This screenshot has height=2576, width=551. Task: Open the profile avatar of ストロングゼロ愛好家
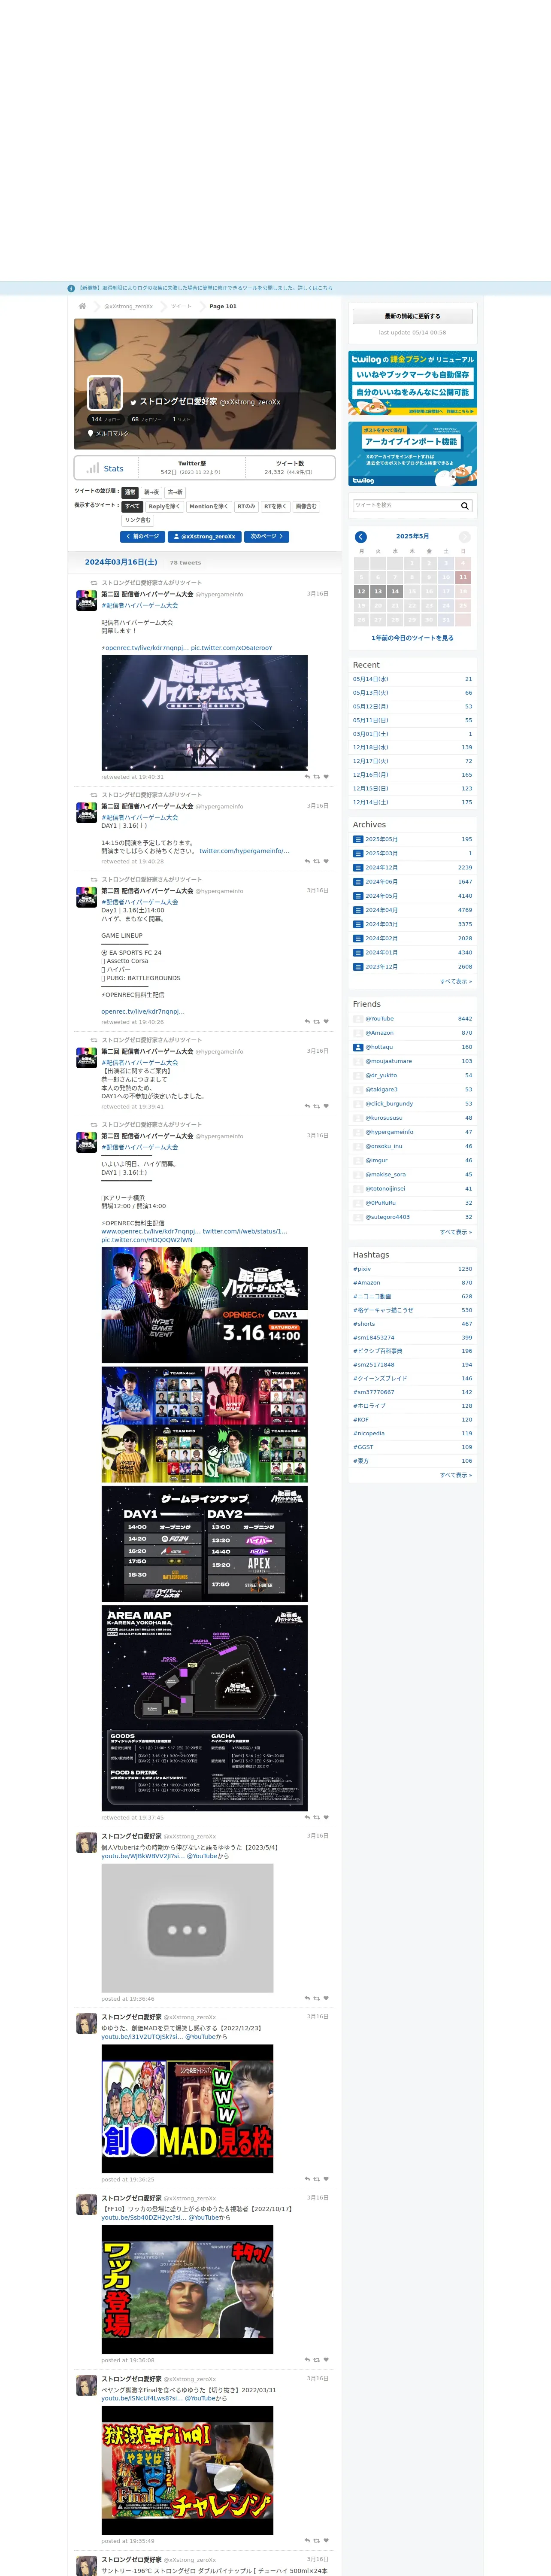[x=105, y=393]
